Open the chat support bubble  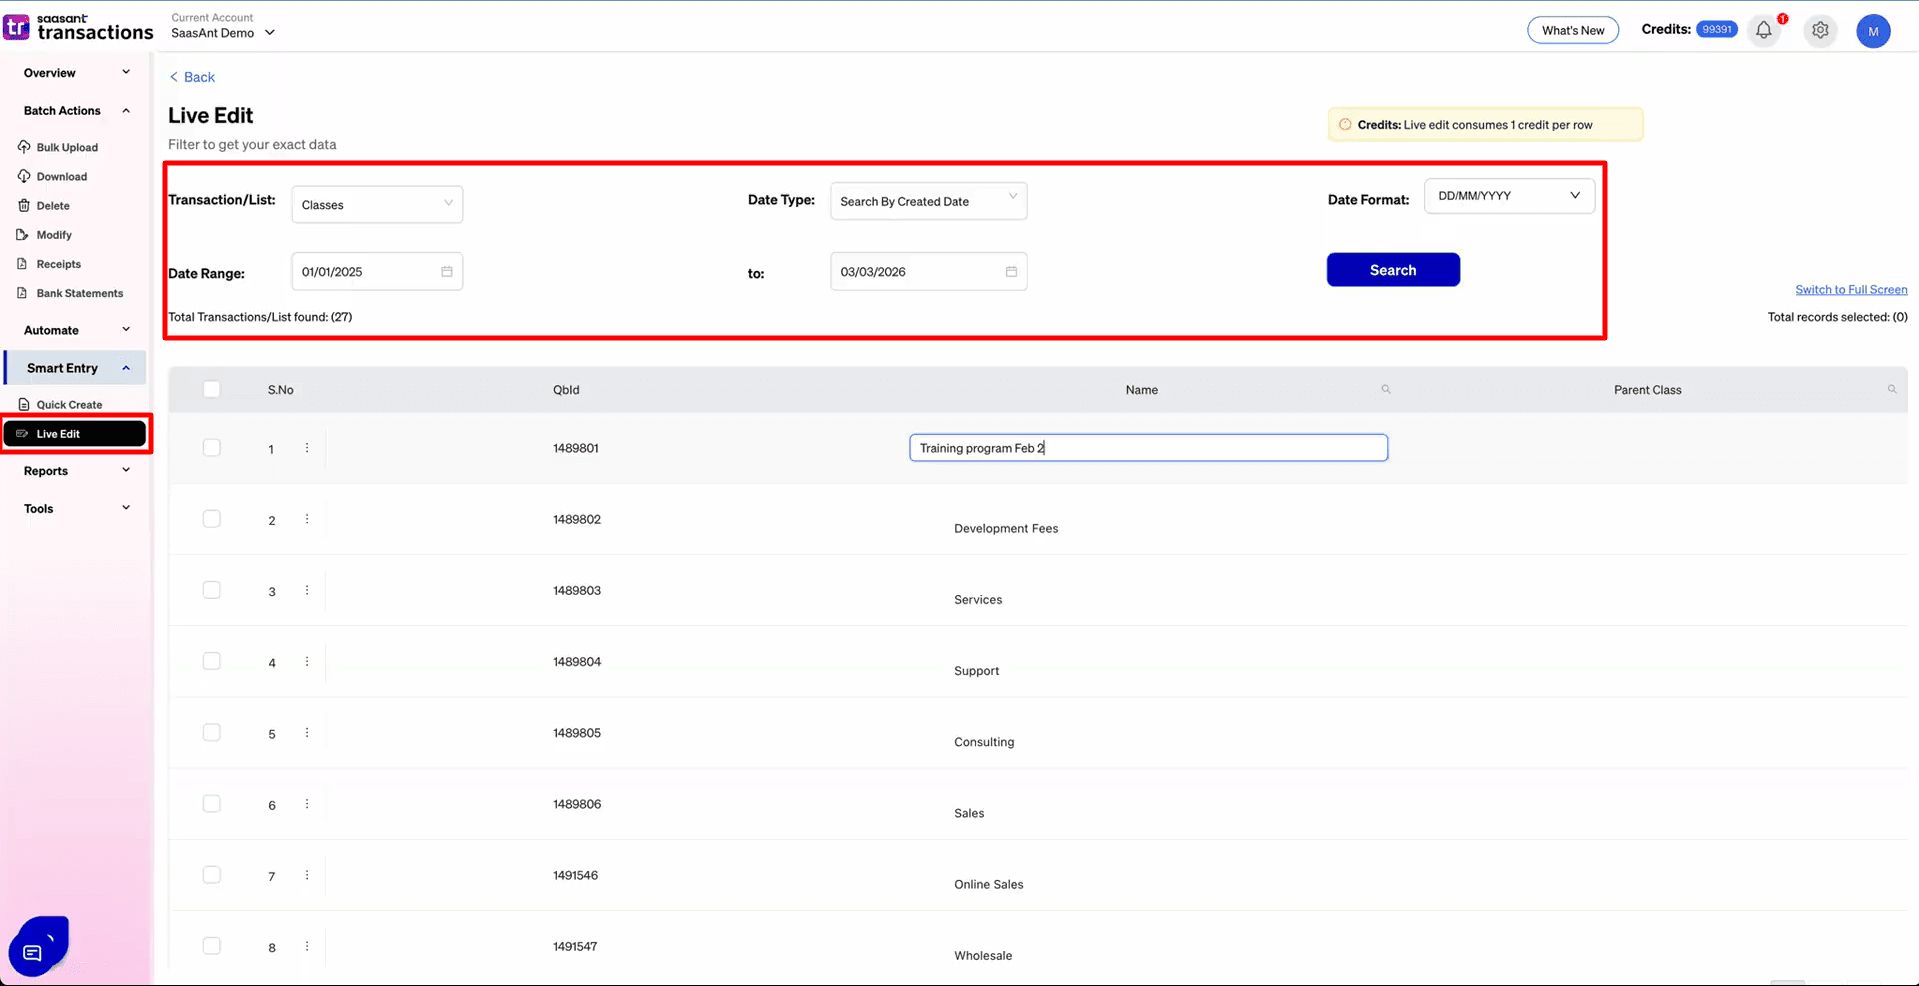(37, 945)
